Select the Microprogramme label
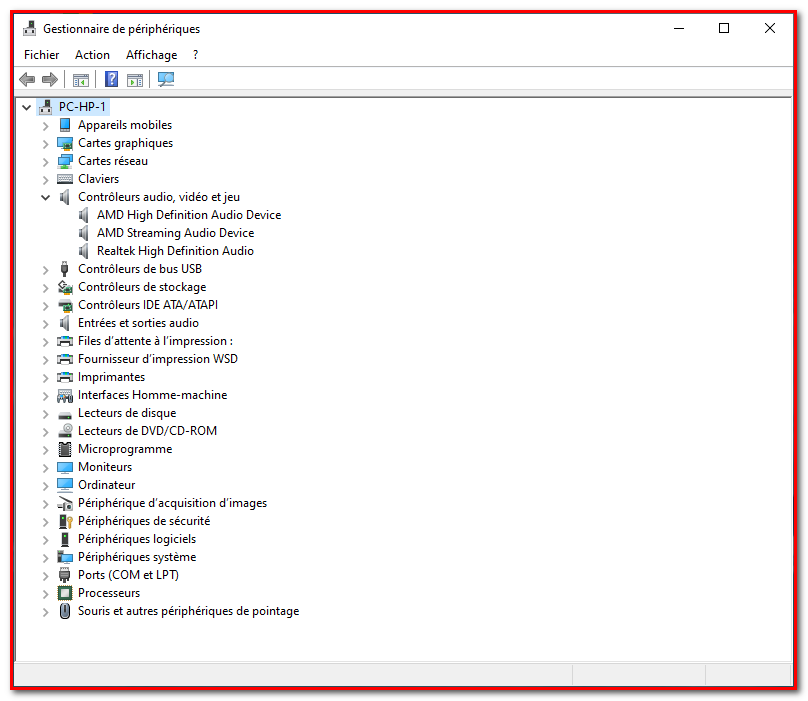This screenshot has height=701, width=808. pos(125,449)
